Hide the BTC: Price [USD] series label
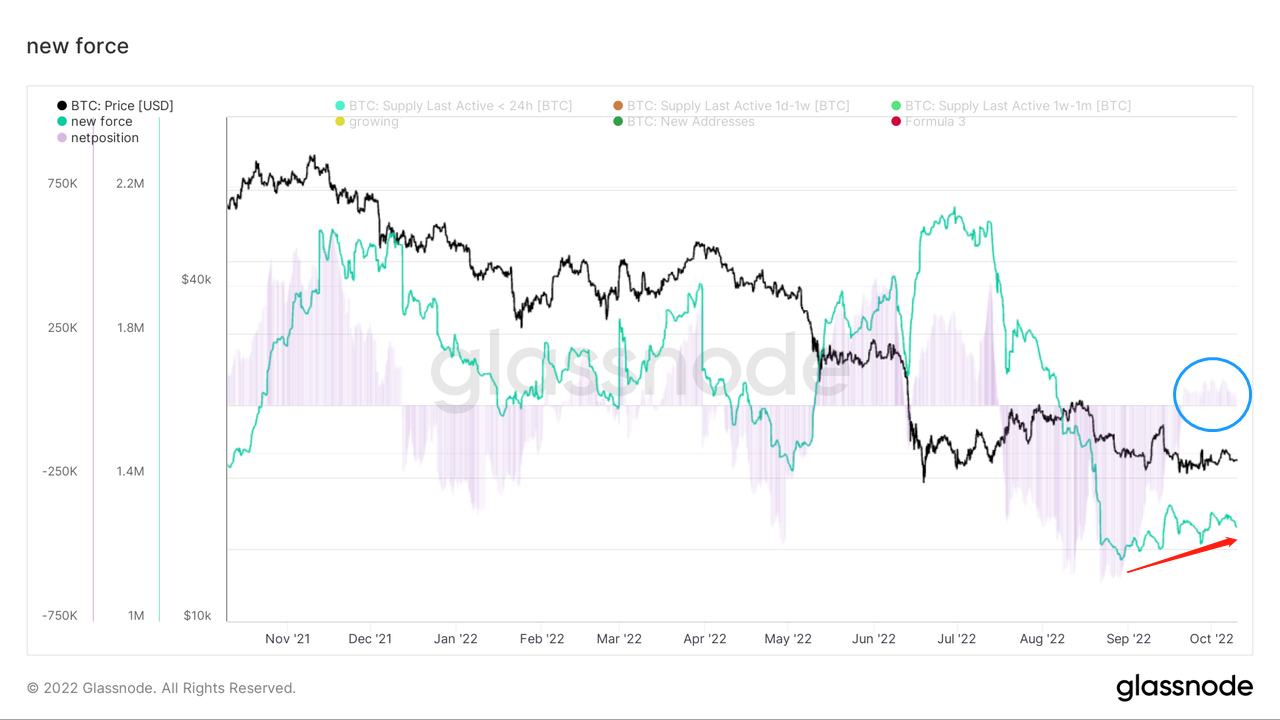Screen dimensions: 1280x720 122,105
